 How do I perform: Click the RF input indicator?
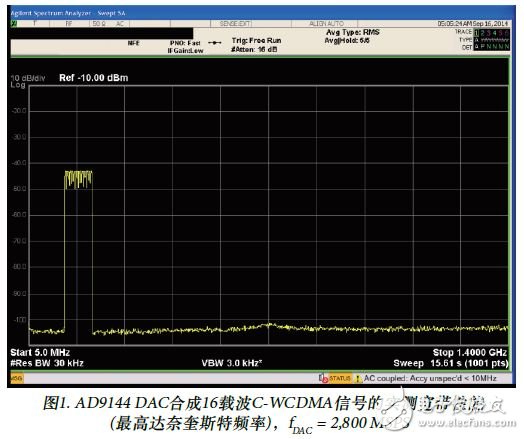pyautogui.click(x=69, y=23)
